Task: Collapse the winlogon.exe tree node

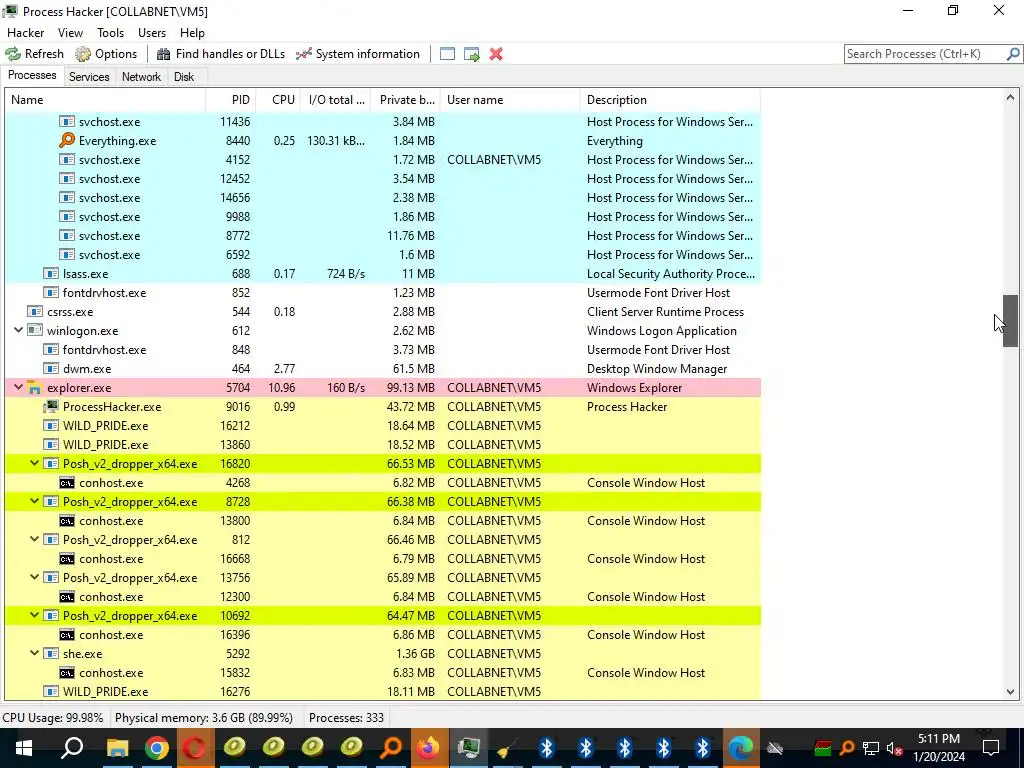Action: pyautogui.click(x=18, y=330)
